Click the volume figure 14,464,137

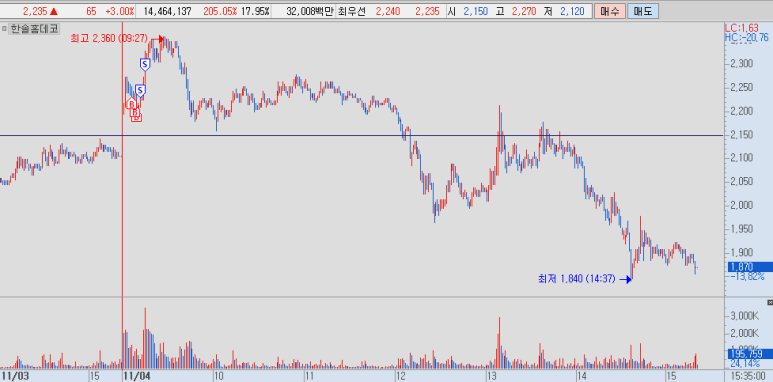[167, 11]
